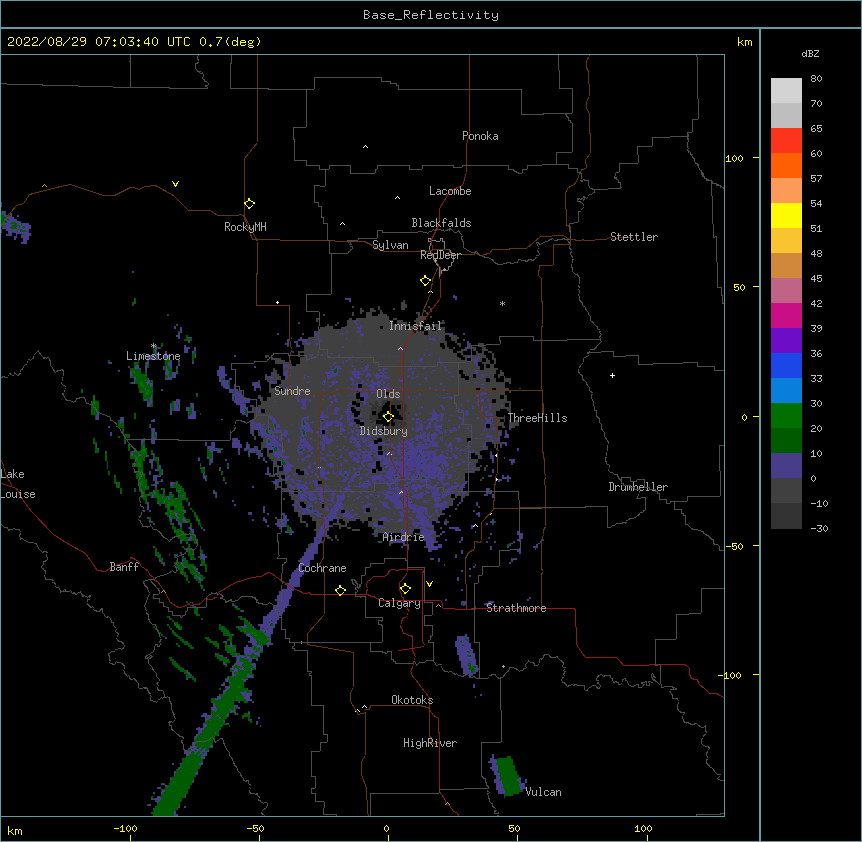Click the 80 value on dBZ legend
This screenshot has width=862, height=842.
[x=816, y=78]
